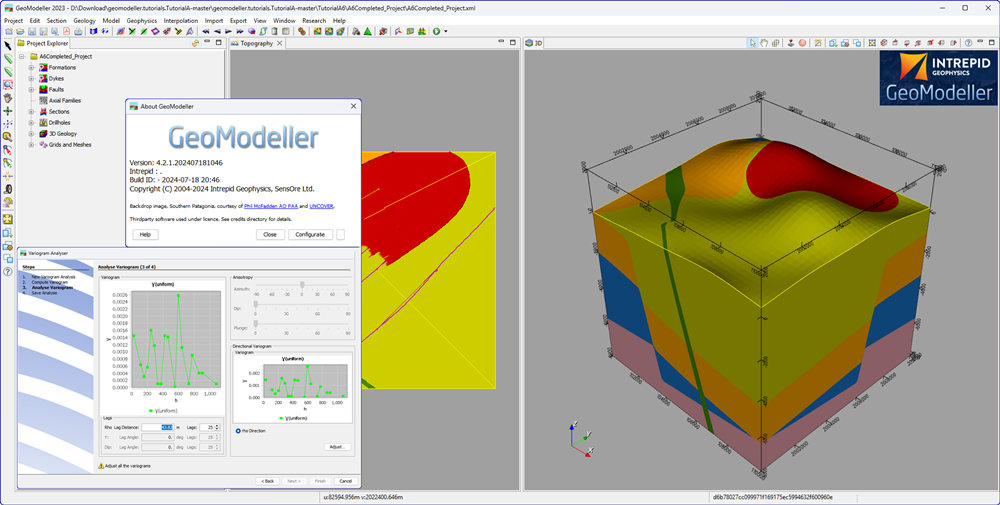Screen dimensions: 1000x505
Task: Expand the Sections tree node
Action: (31, 112)
